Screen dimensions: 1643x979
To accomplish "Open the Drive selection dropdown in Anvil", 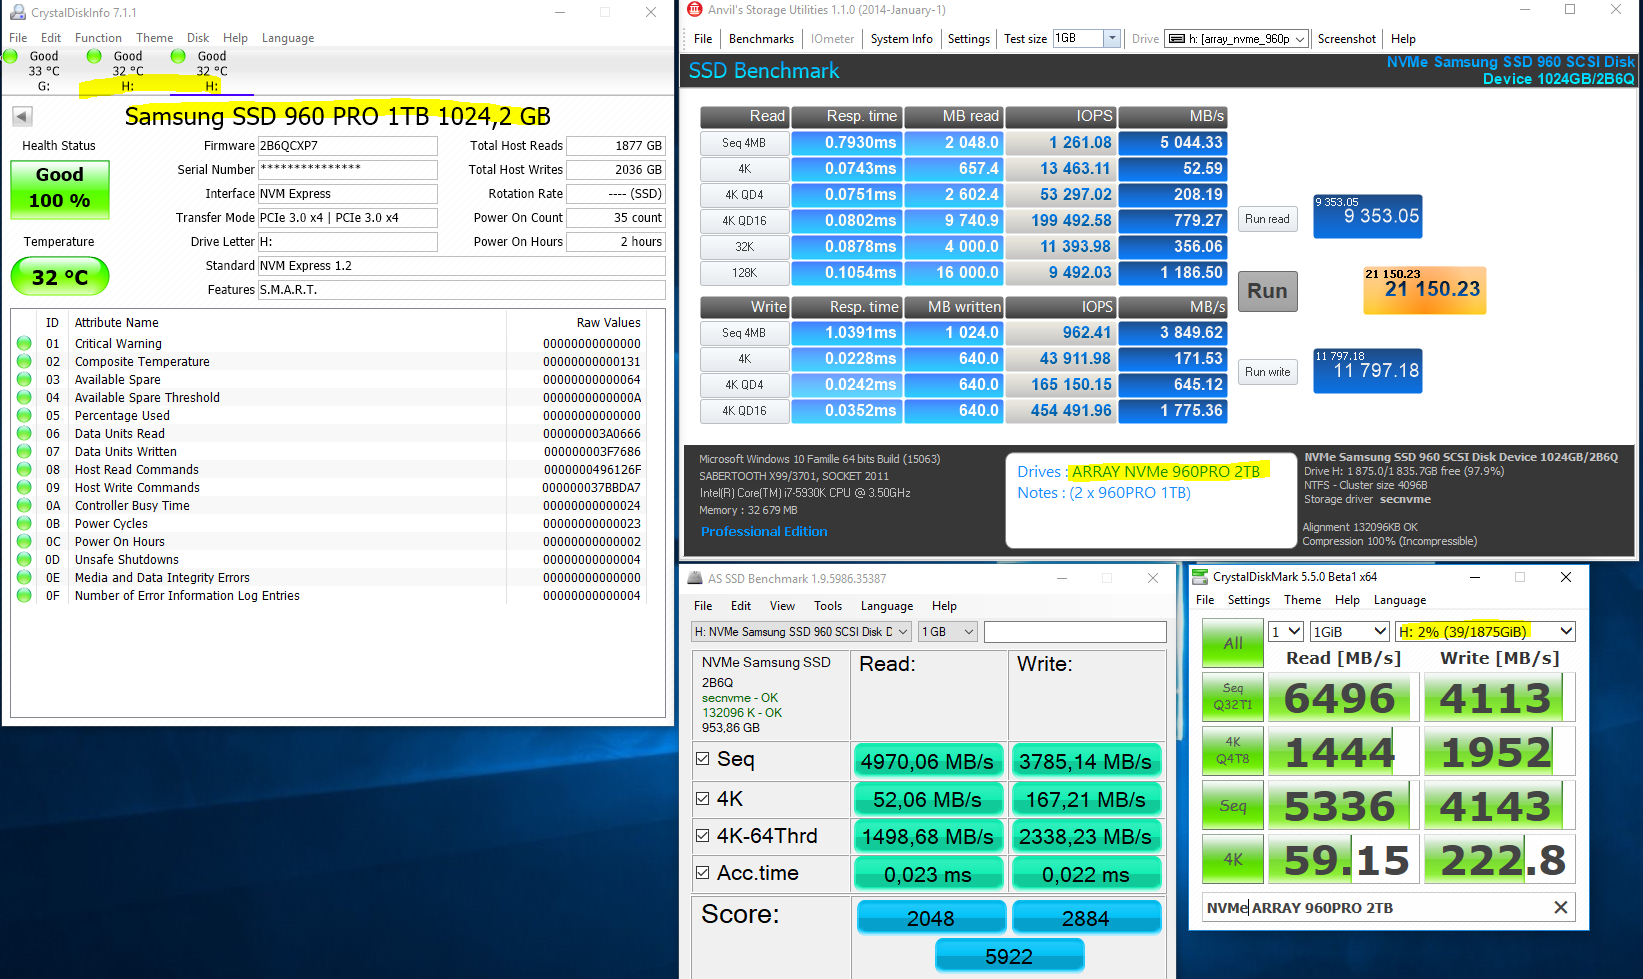I will (1237, 39).
